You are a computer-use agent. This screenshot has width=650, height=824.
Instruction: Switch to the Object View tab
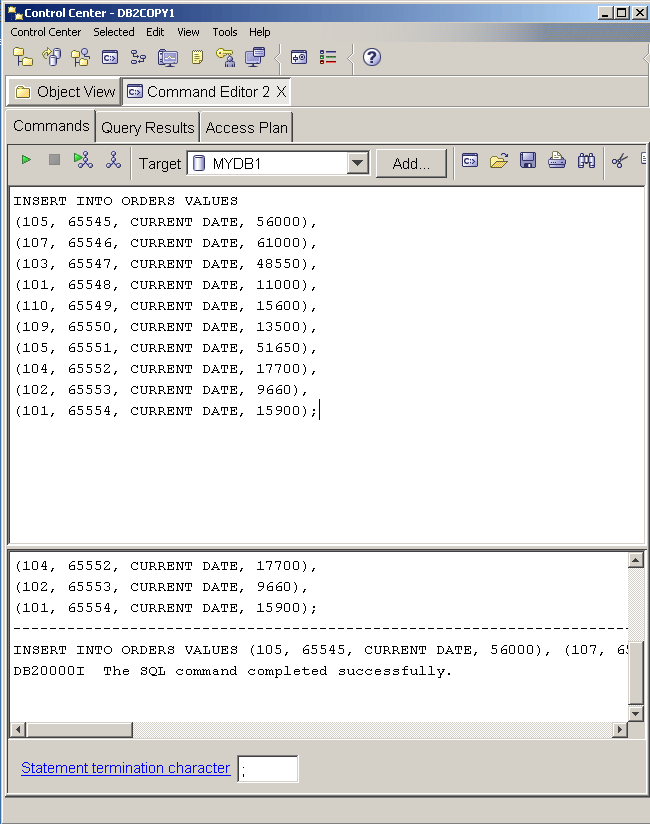[65, 92]
